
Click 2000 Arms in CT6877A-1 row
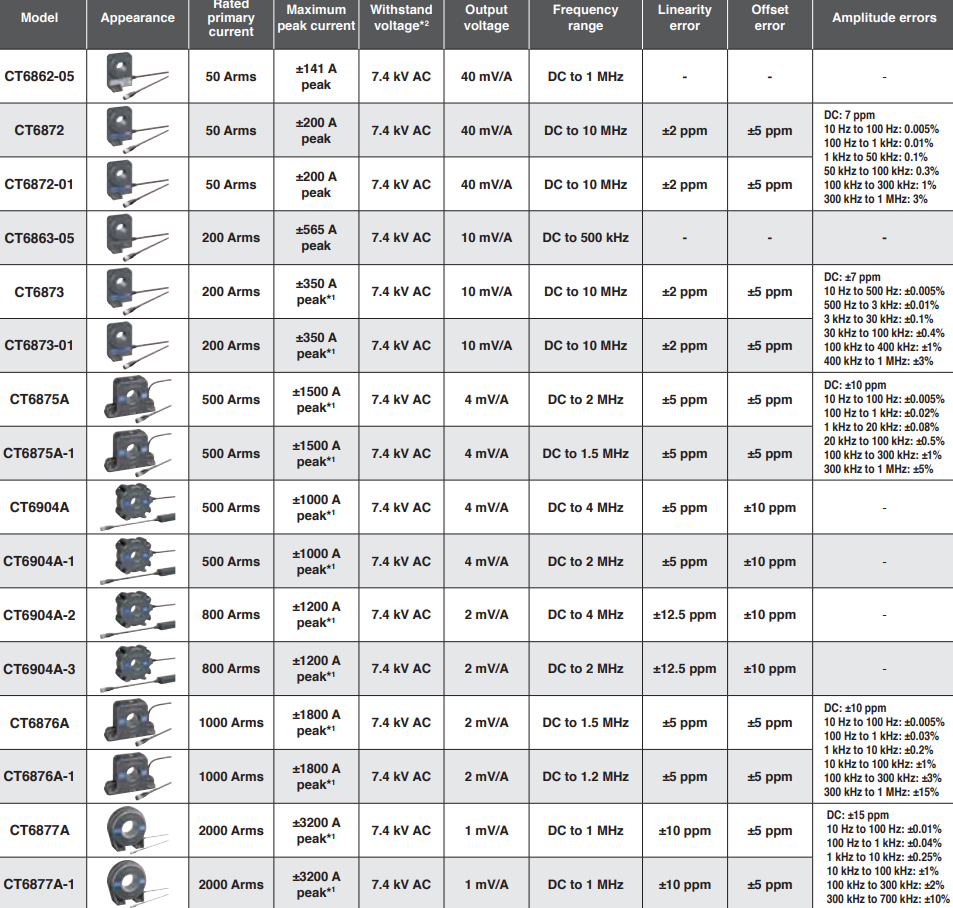pos(231,884)
